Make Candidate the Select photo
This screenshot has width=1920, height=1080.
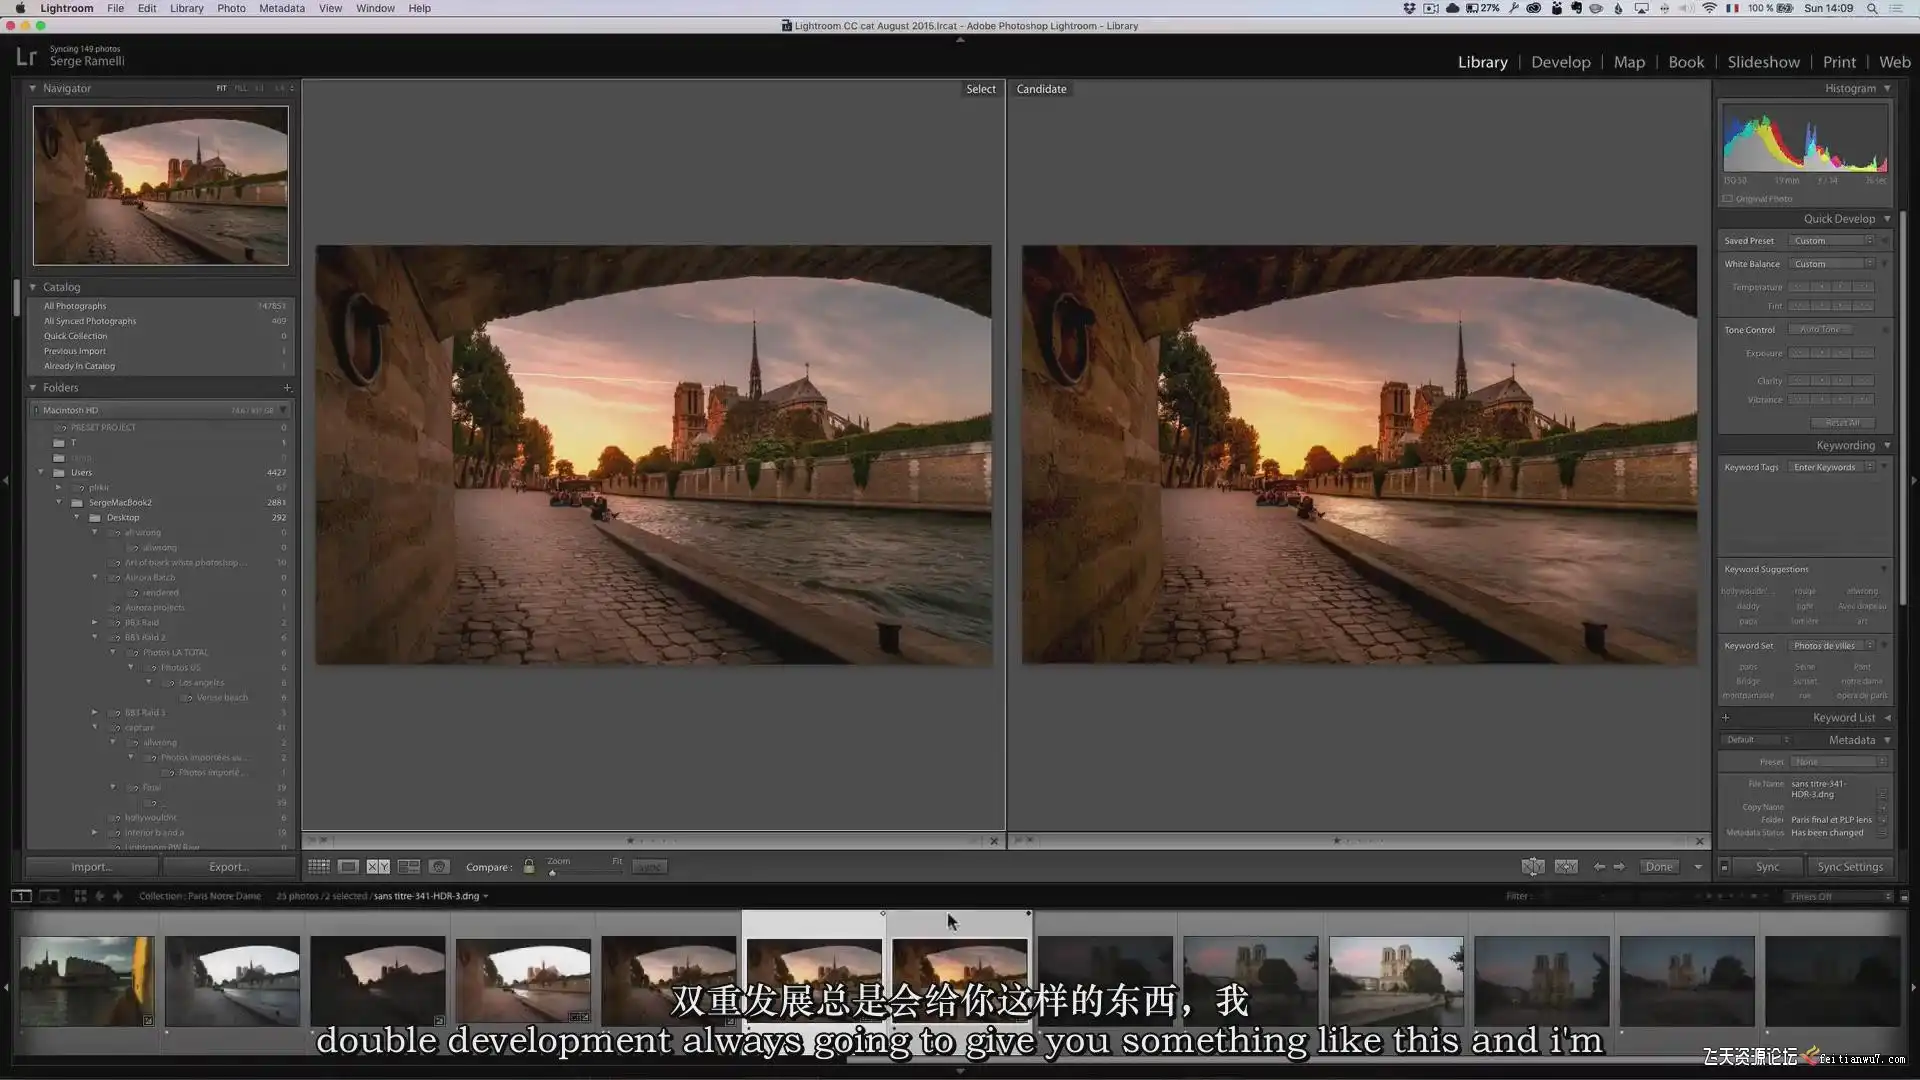[1566, 867]
